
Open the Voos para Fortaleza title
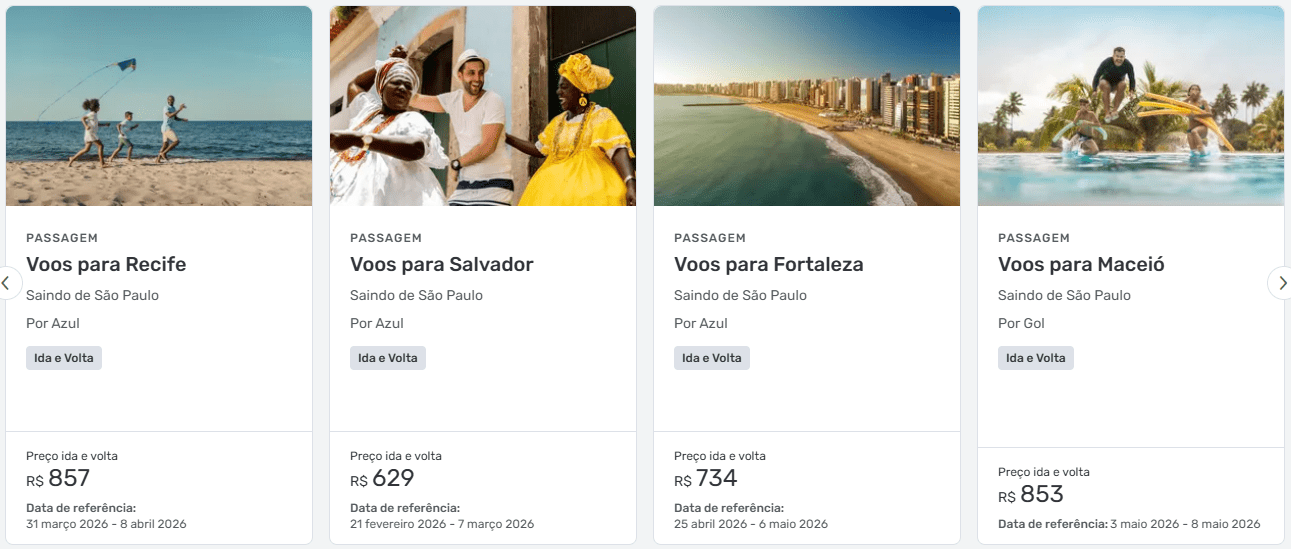[x=768, y=265]
